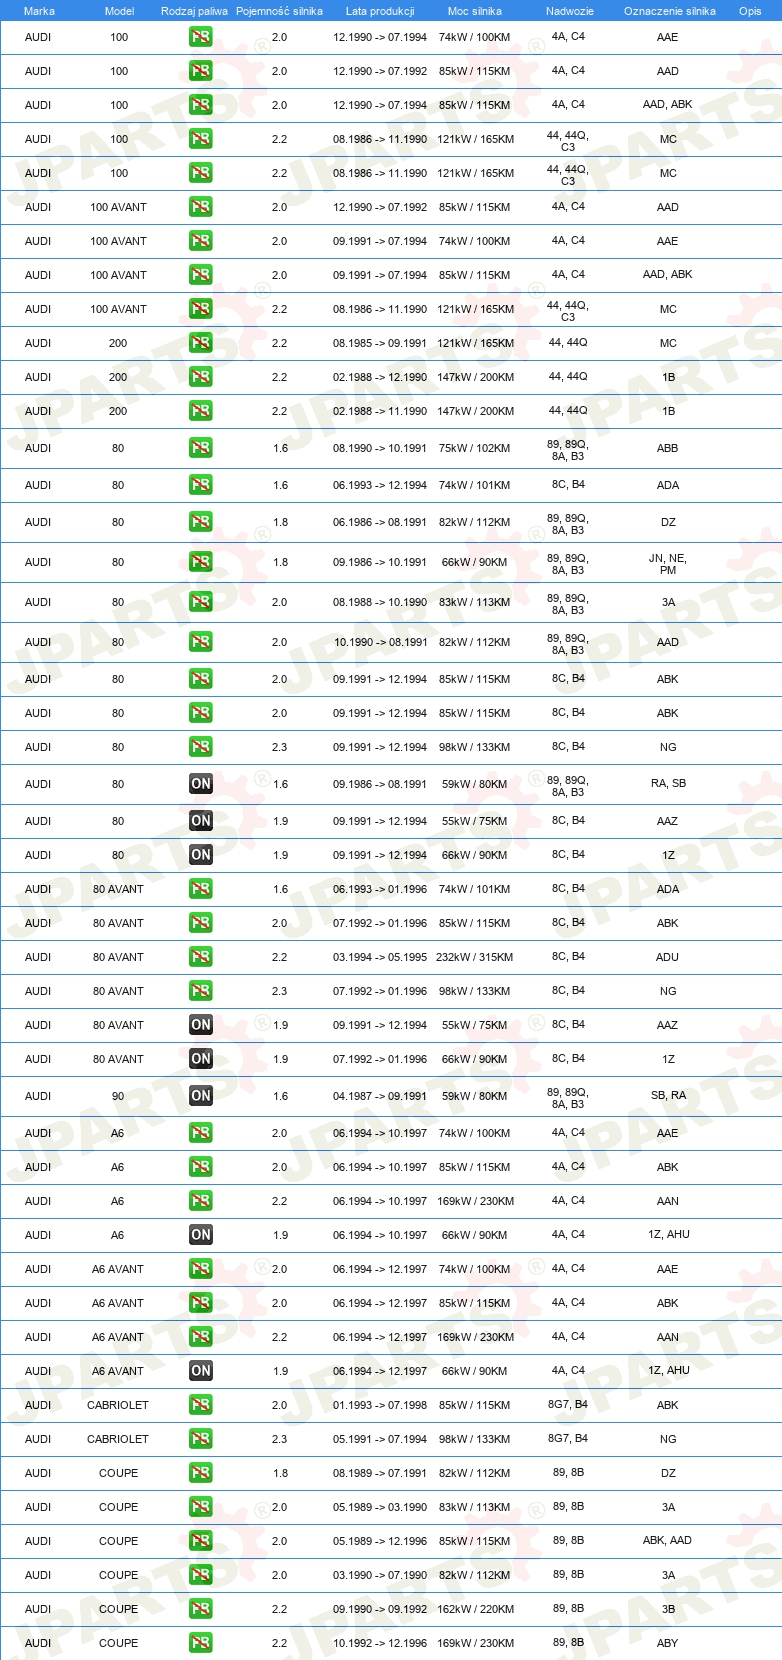Click the Opis column header
Screen dimensions: 782x1660
point(750,11)
